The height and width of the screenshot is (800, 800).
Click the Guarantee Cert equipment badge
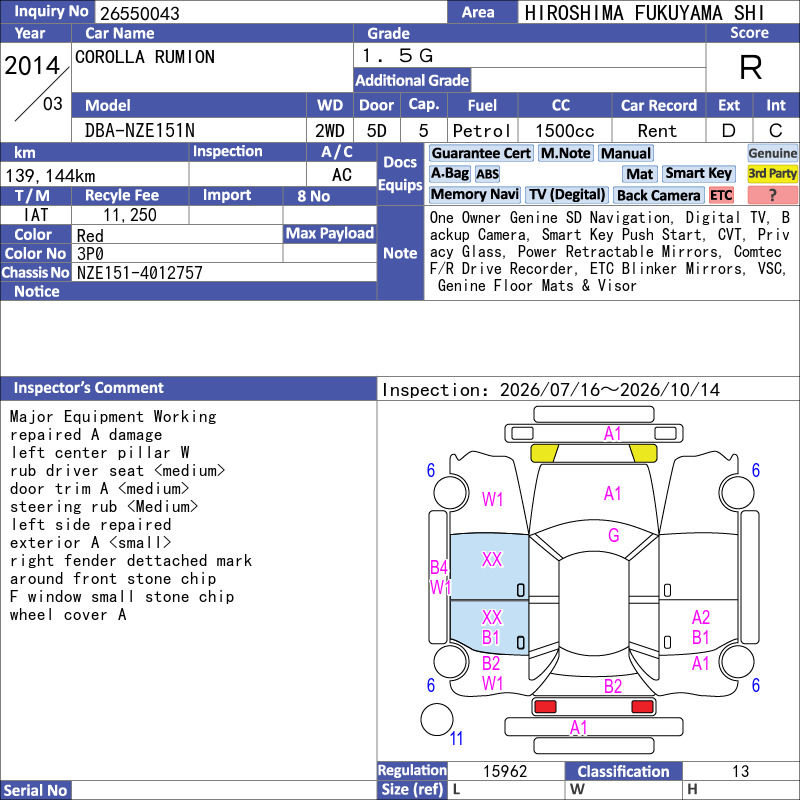tap(481, 153)
